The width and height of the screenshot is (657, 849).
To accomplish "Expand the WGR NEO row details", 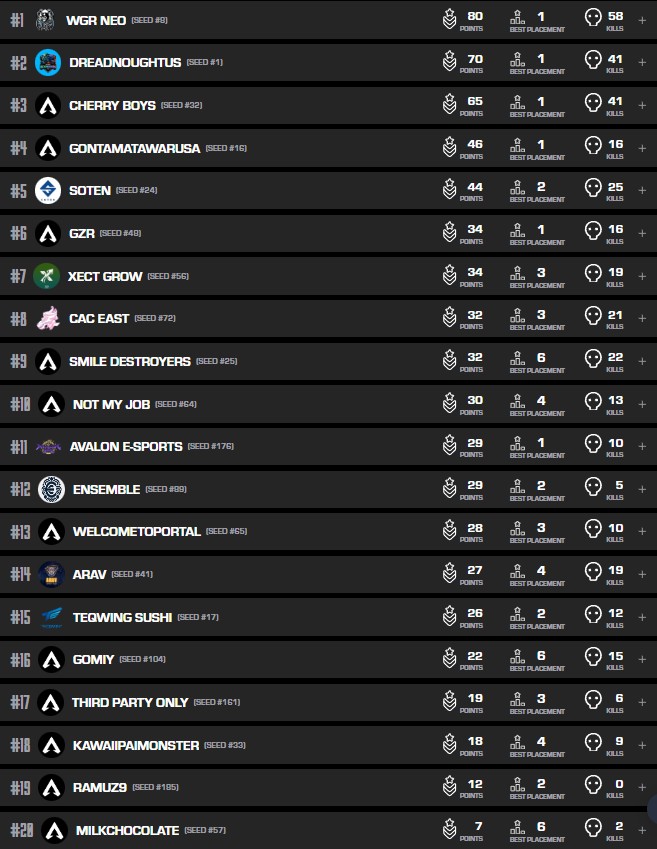I will [642, 19].
